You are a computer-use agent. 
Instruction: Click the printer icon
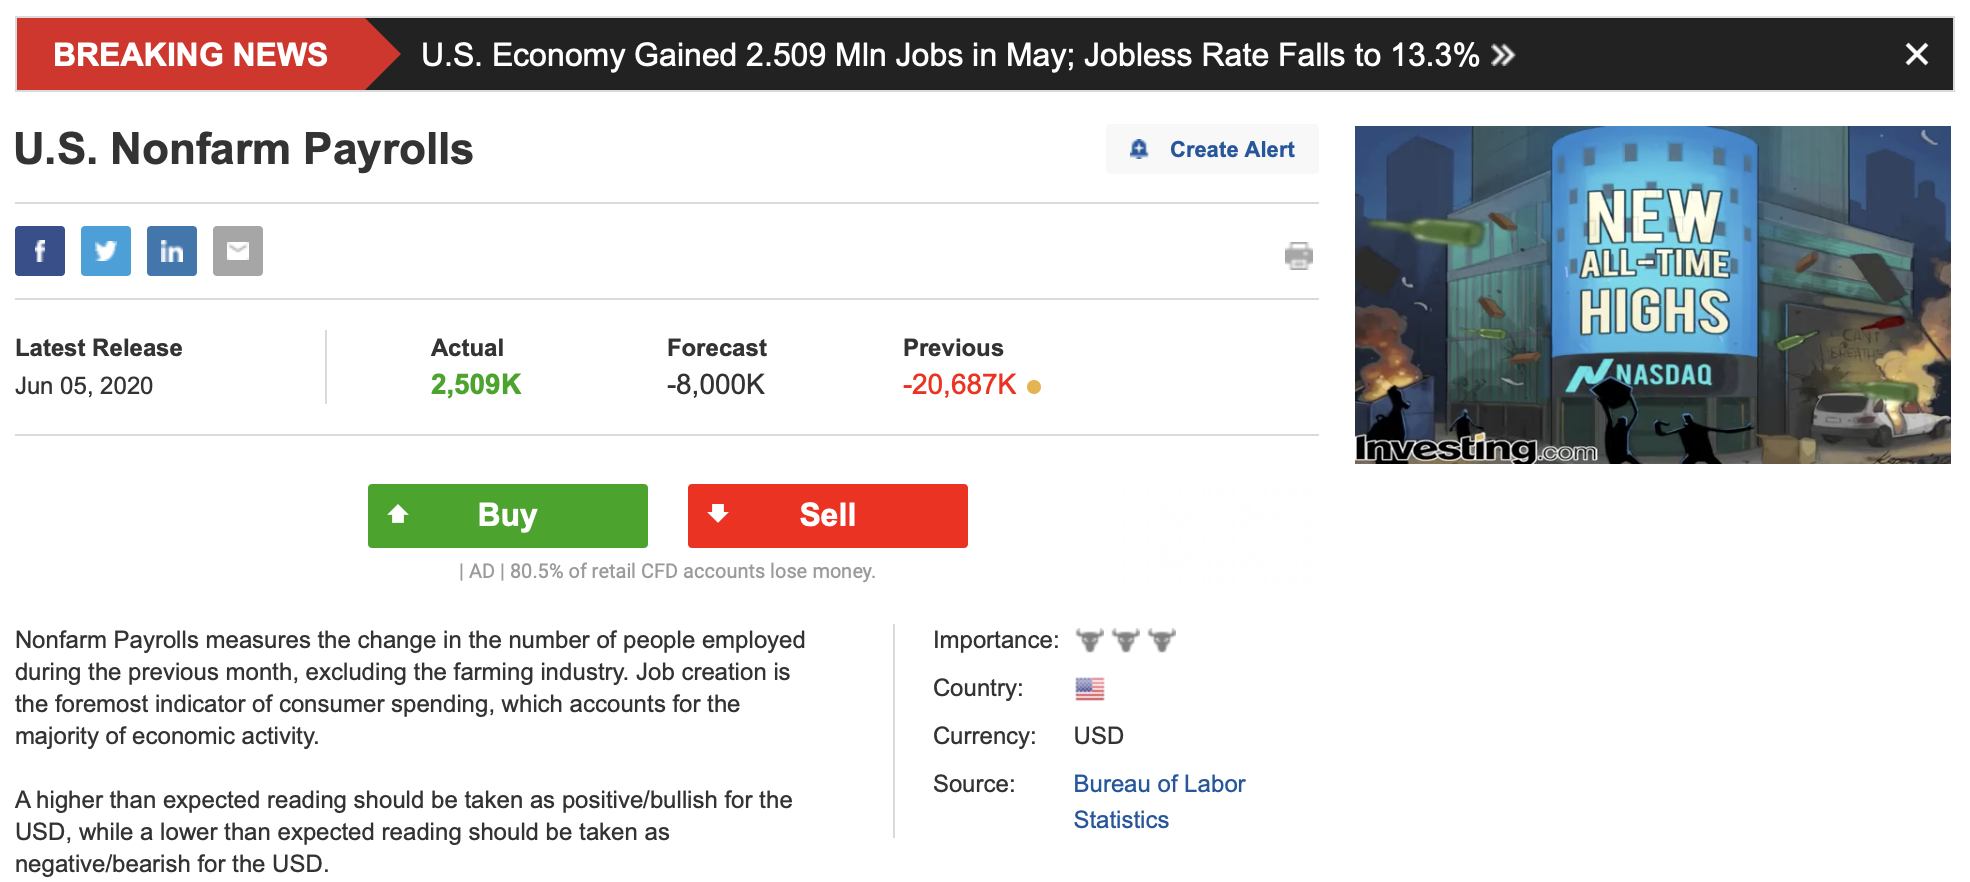(x=1298, y=256)
